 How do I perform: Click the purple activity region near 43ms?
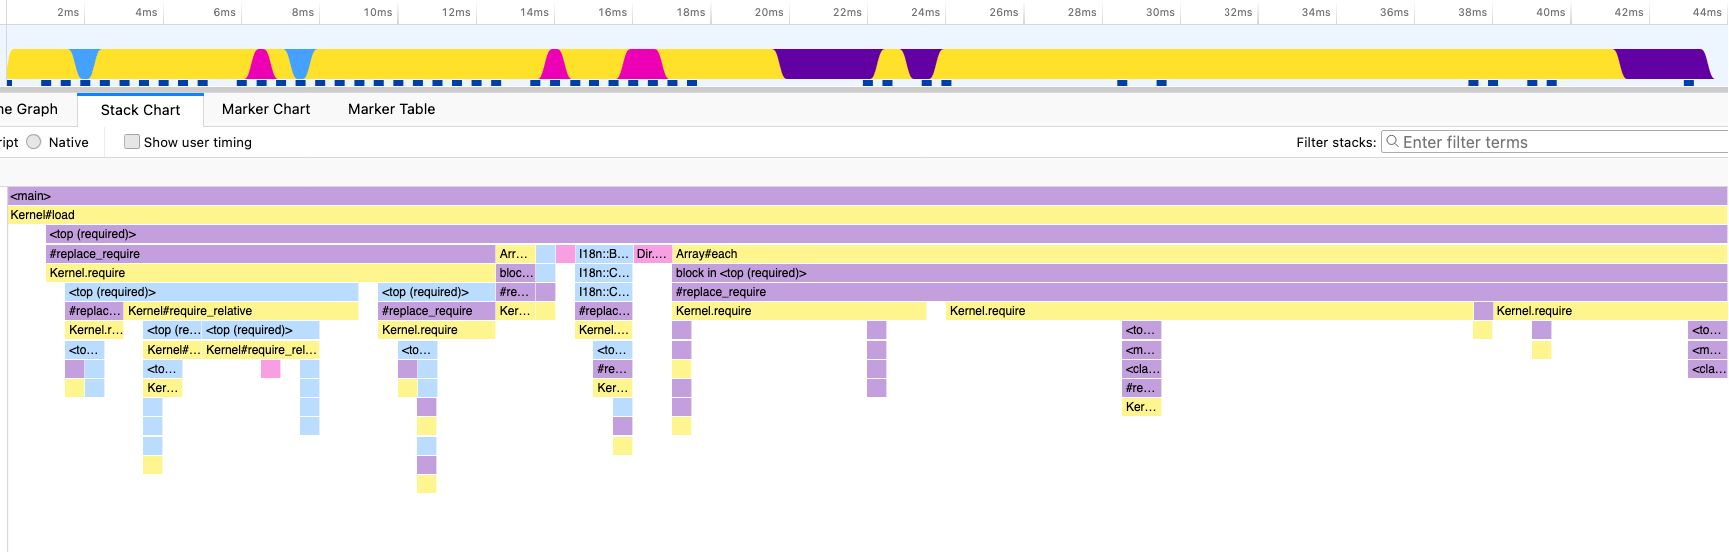tap(1664, 64)
